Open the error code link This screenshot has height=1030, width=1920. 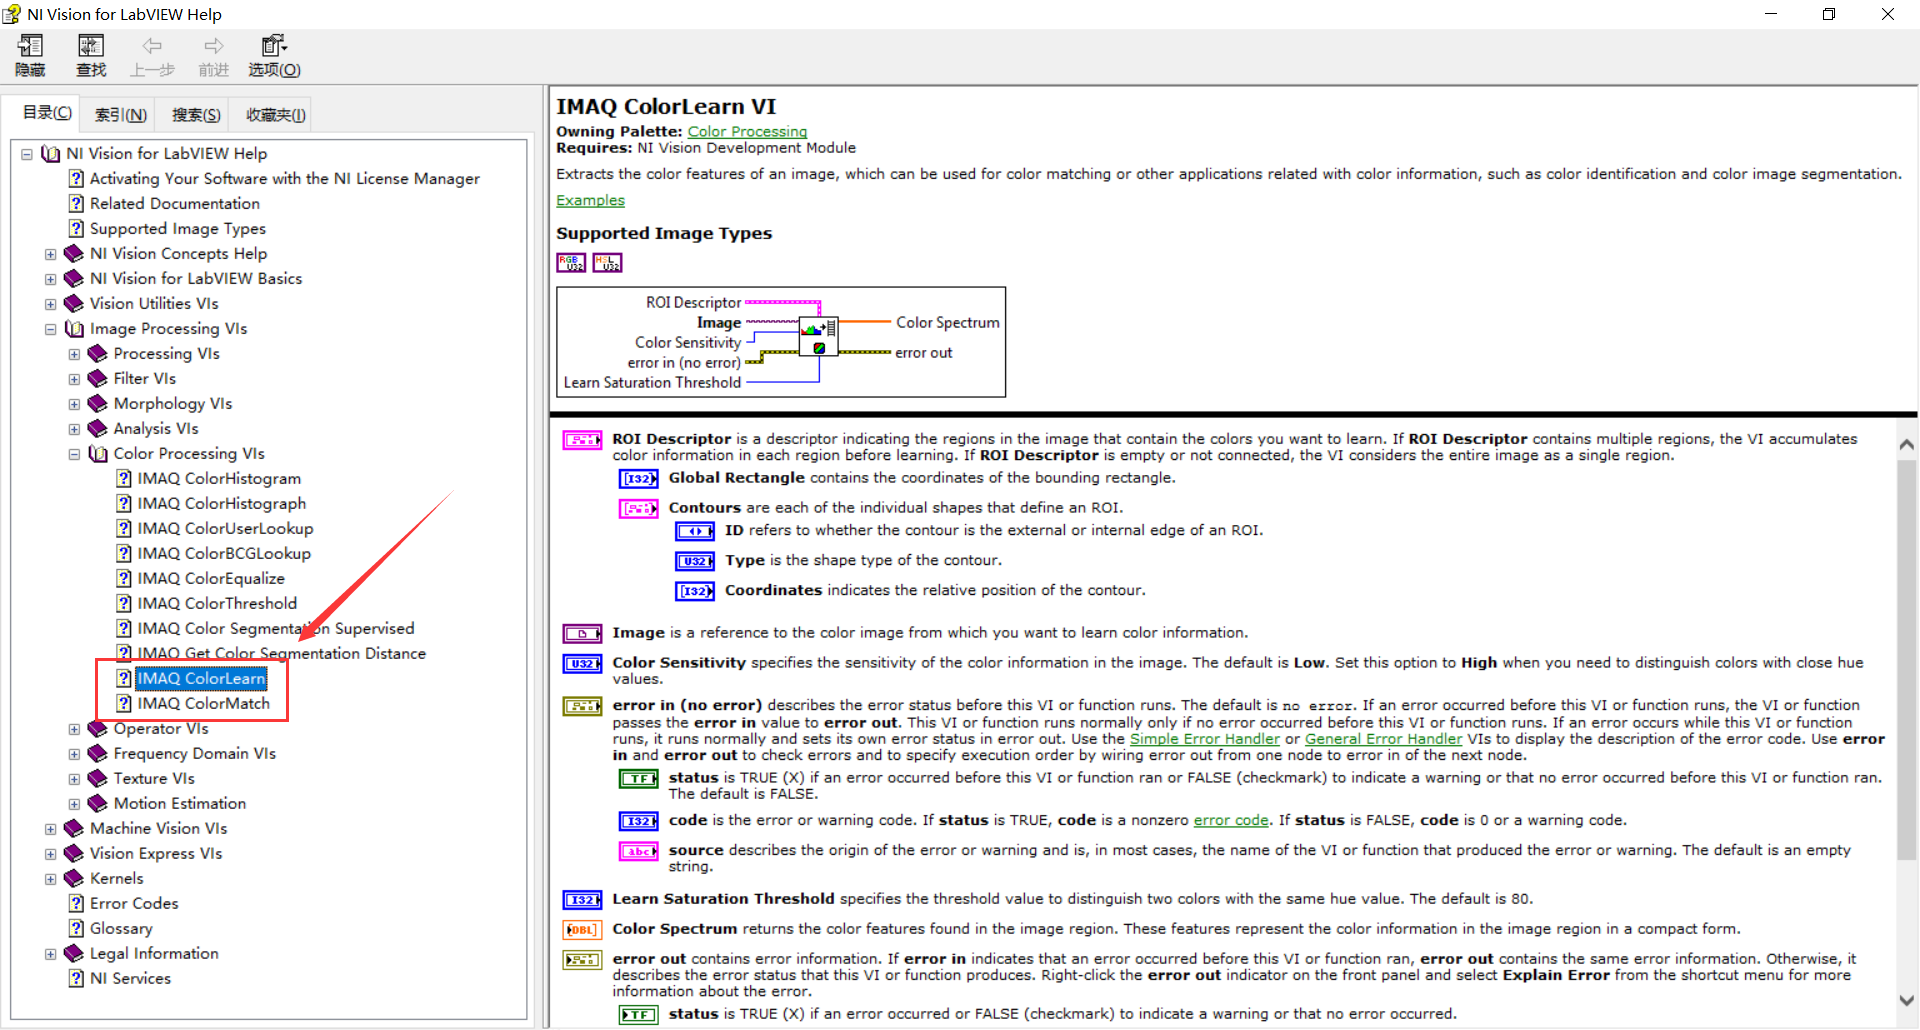coord(1231,820)
